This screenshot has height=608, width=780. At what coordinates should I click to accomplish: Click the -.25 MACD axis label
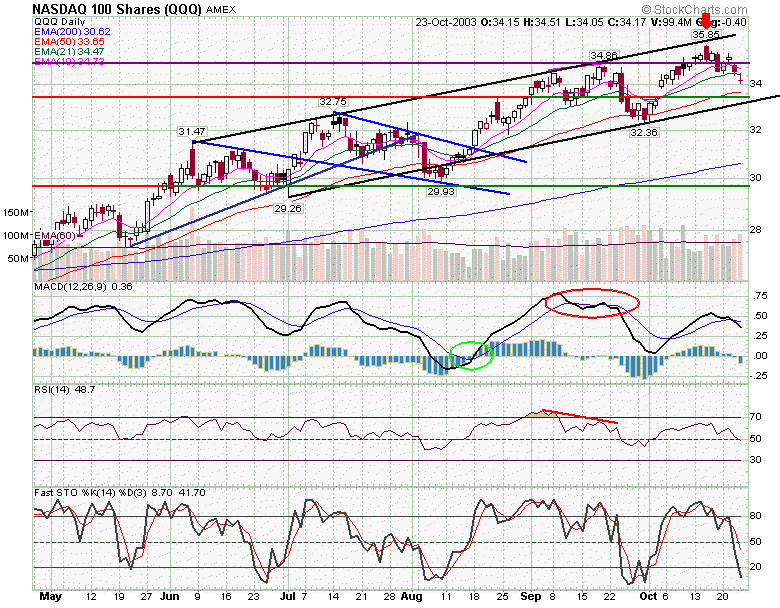click(758, 376)
